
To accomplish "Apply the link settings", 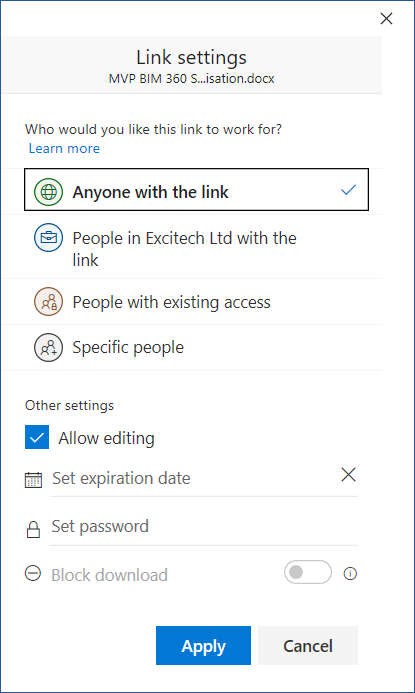I will [203, 645].
